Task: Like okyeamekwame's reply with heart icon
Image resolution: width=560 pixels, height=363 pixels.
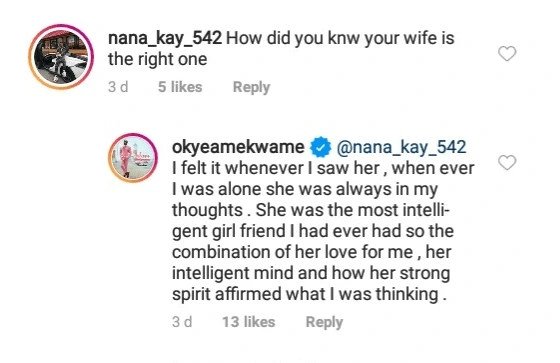Action: (507, 163)
